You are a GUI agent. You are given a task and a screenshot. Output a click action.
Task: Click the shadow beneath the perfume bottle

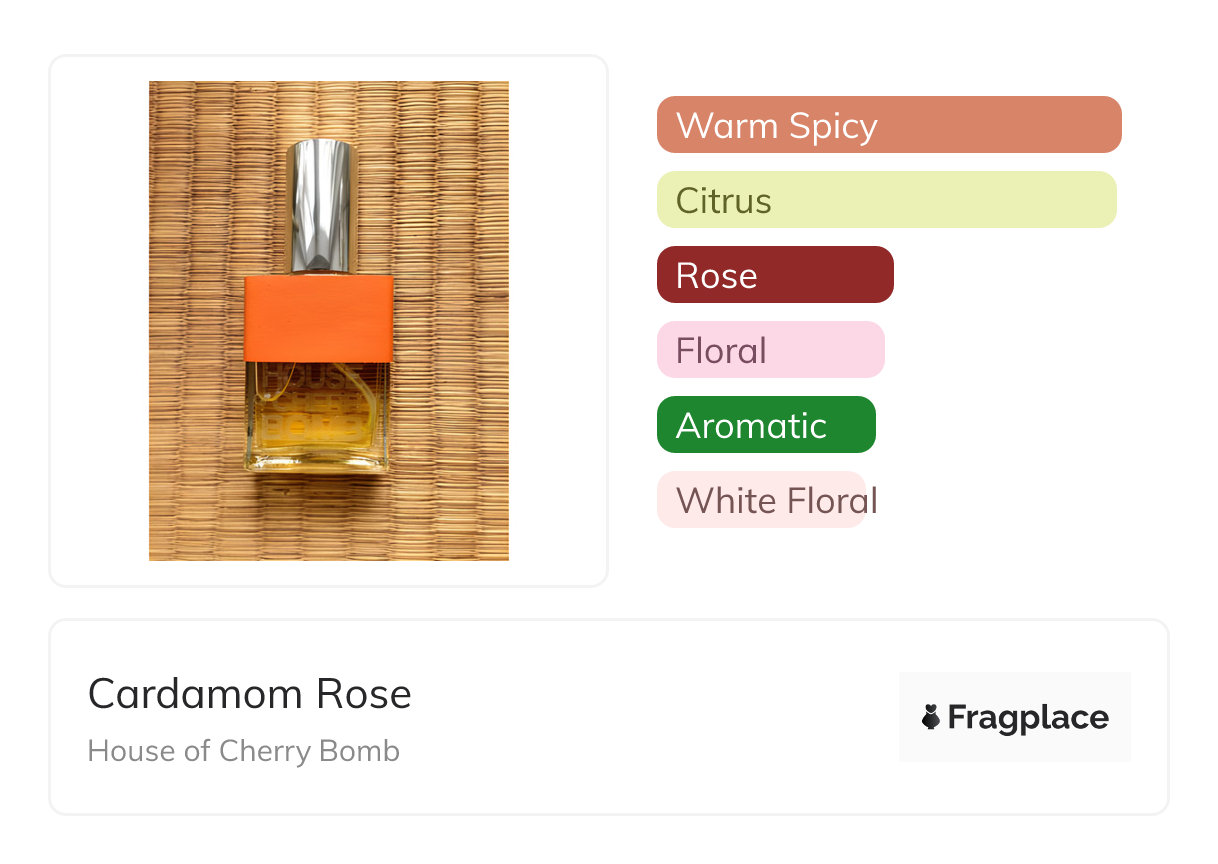(318, 480)
